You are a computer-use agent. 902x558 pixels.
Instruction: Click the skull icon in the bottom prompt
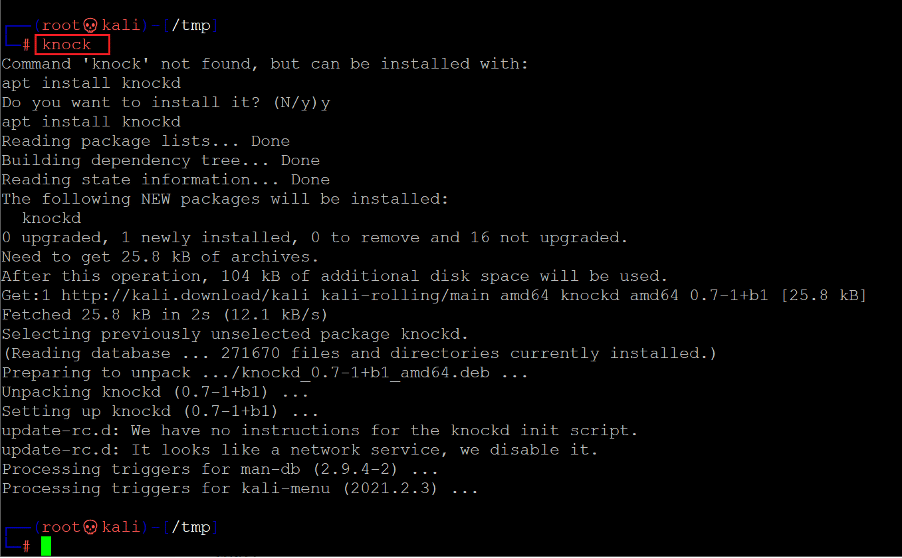coord(91,527)
